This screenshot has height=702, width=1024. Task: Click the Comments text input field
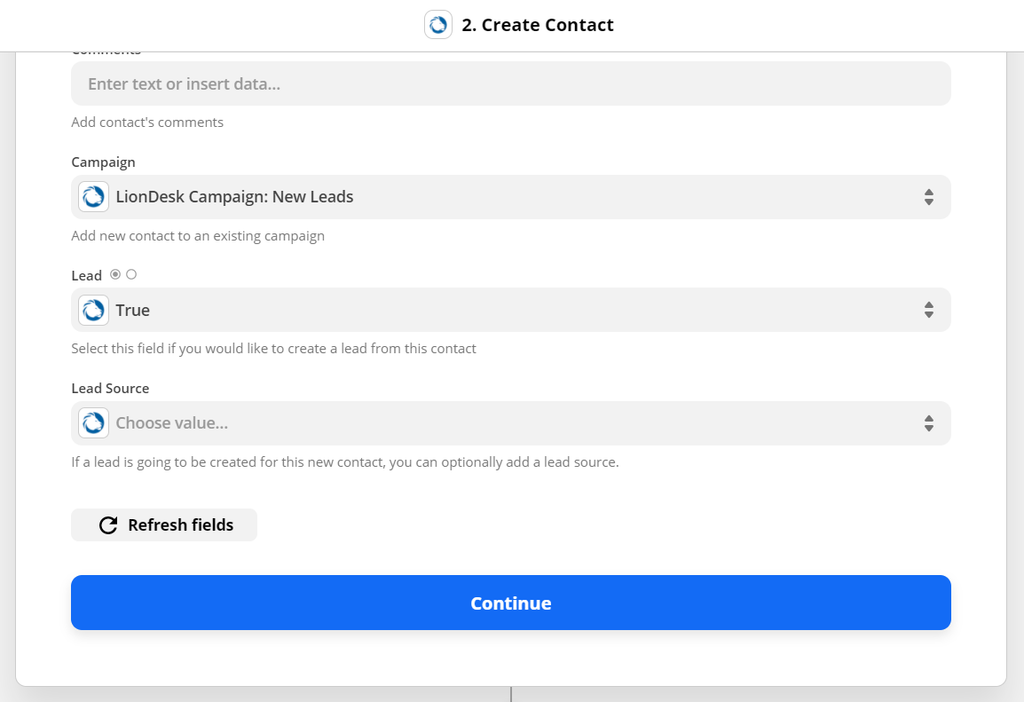click(510, 83)
